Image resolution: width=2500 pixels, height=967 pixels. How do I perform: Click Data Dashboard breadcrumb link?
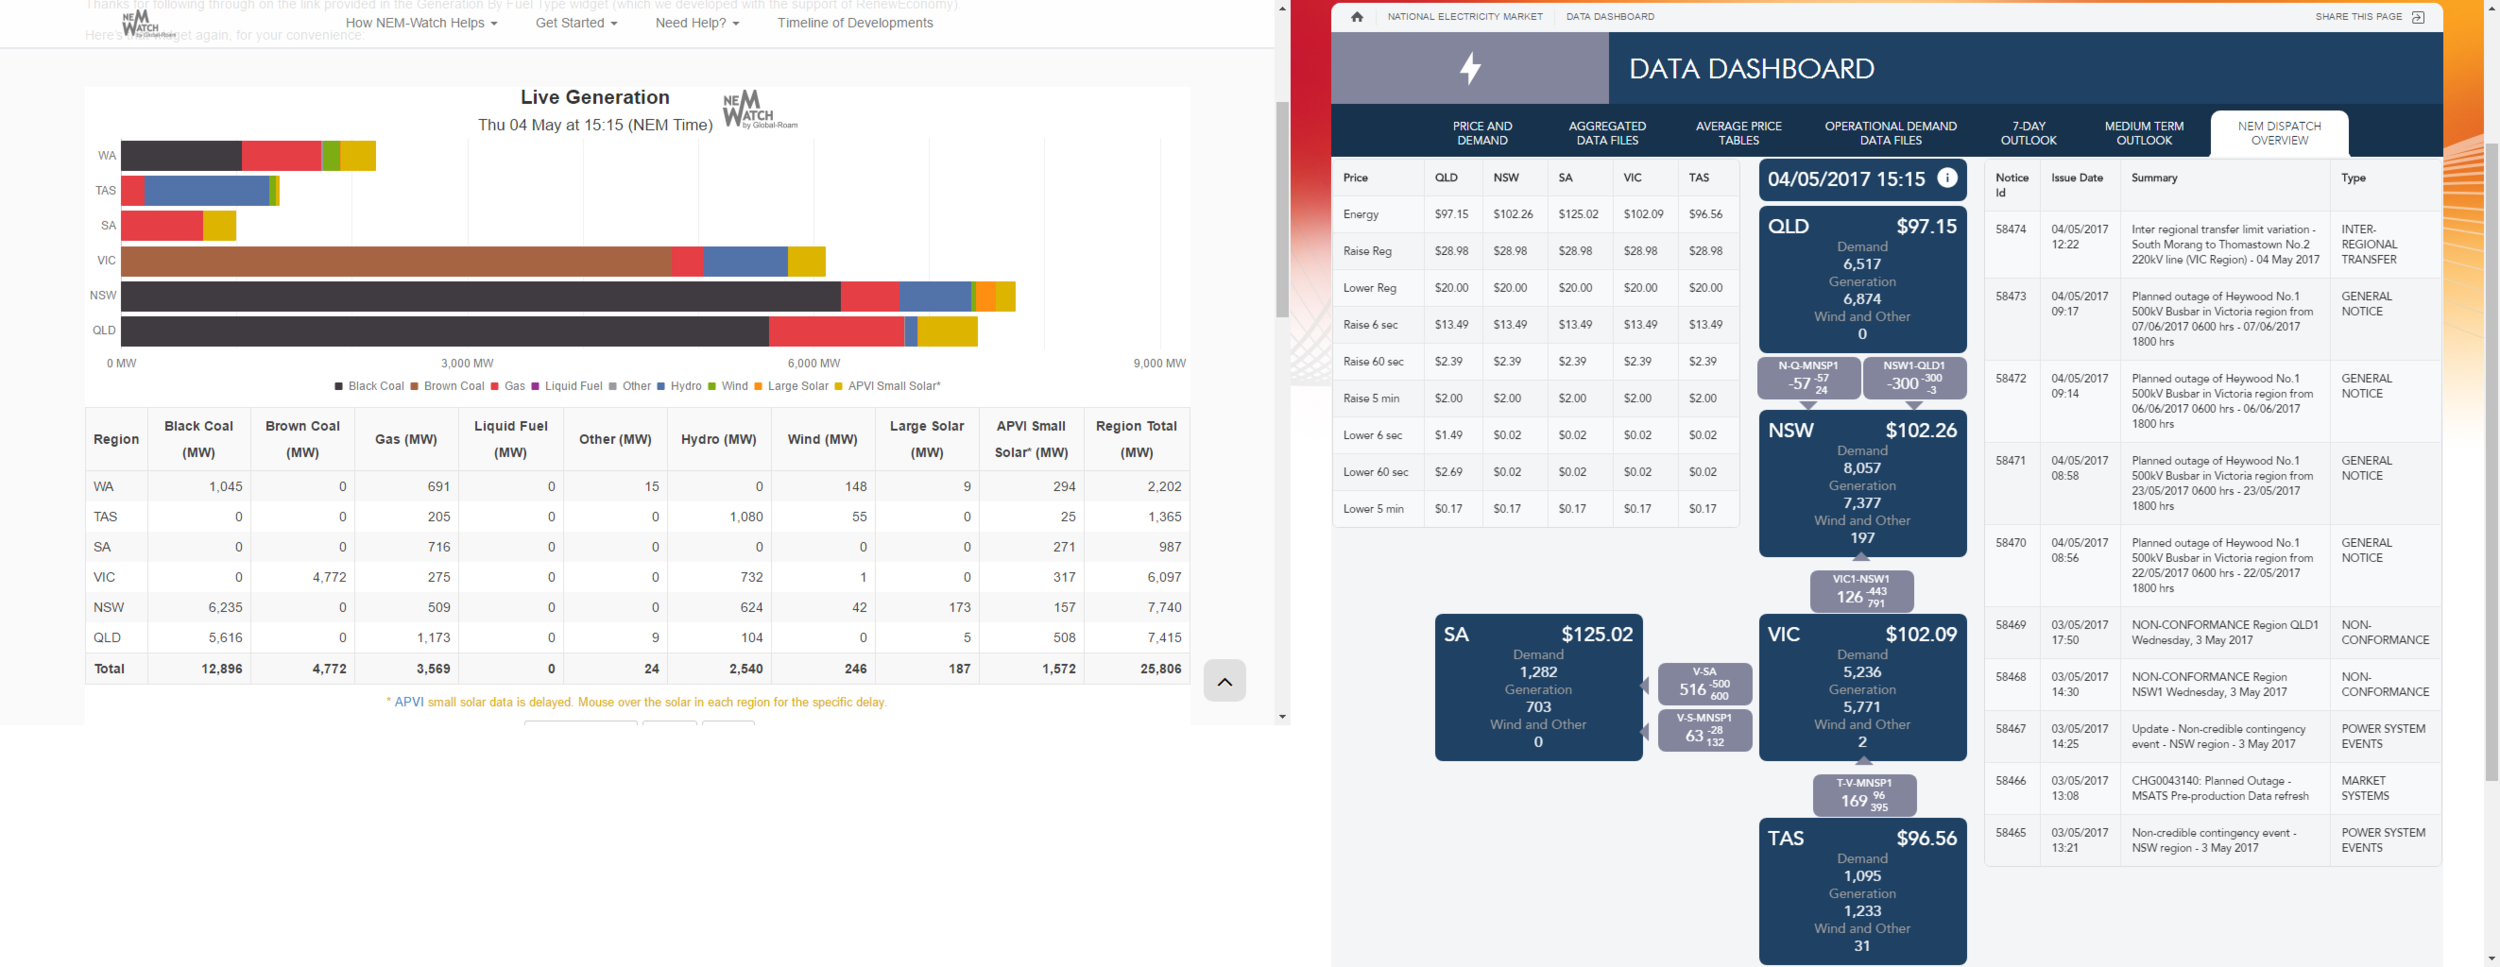point(1610,17)
